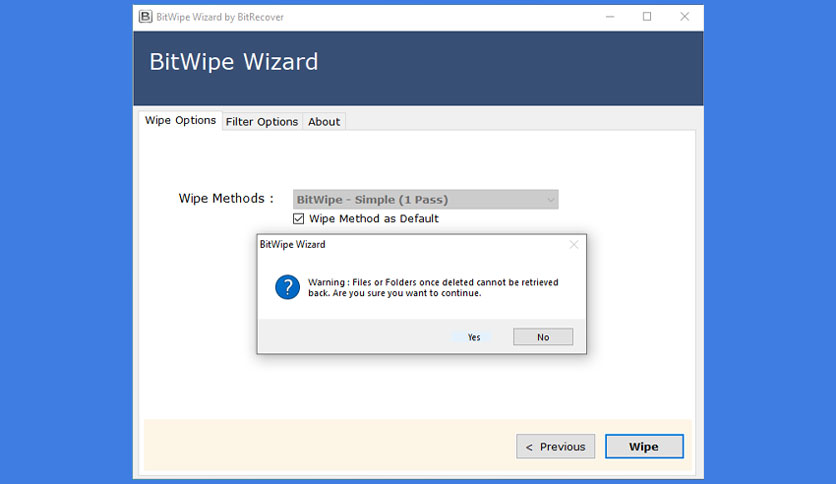Close the BitWipe Wizard warning dialog
The width and height of the screenshot is (836, 484).
[574, 245]
